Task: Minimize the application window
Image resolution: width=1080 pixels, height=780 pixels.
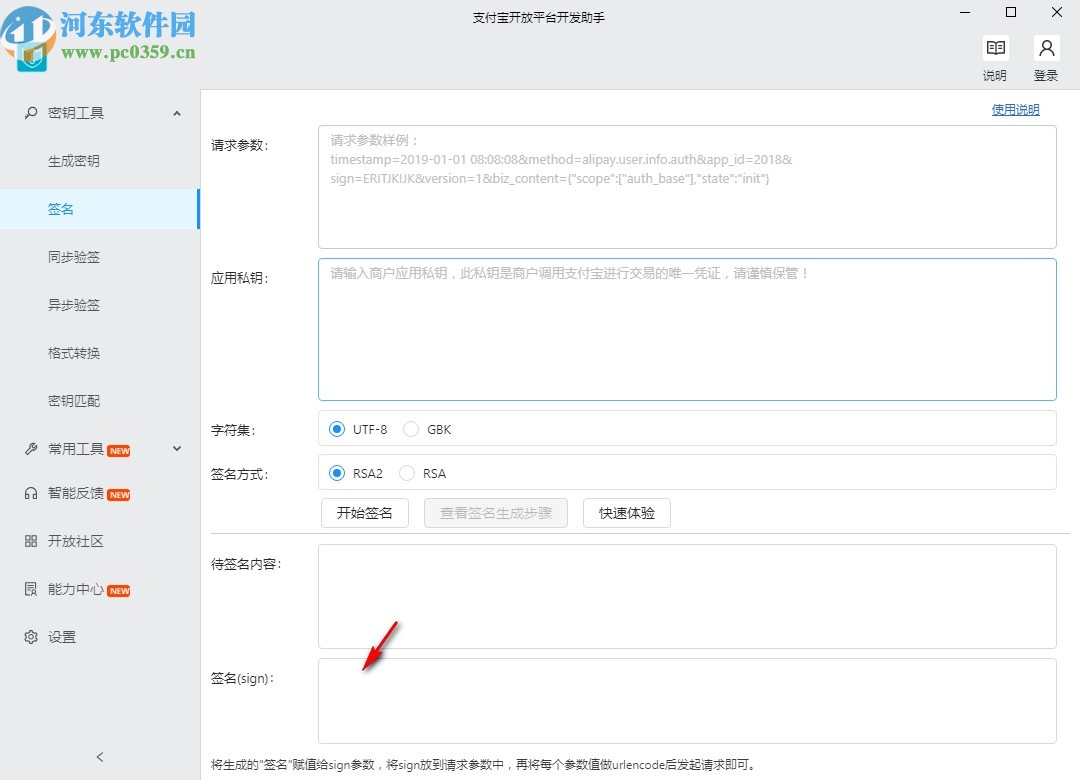Action: (966, 12)
